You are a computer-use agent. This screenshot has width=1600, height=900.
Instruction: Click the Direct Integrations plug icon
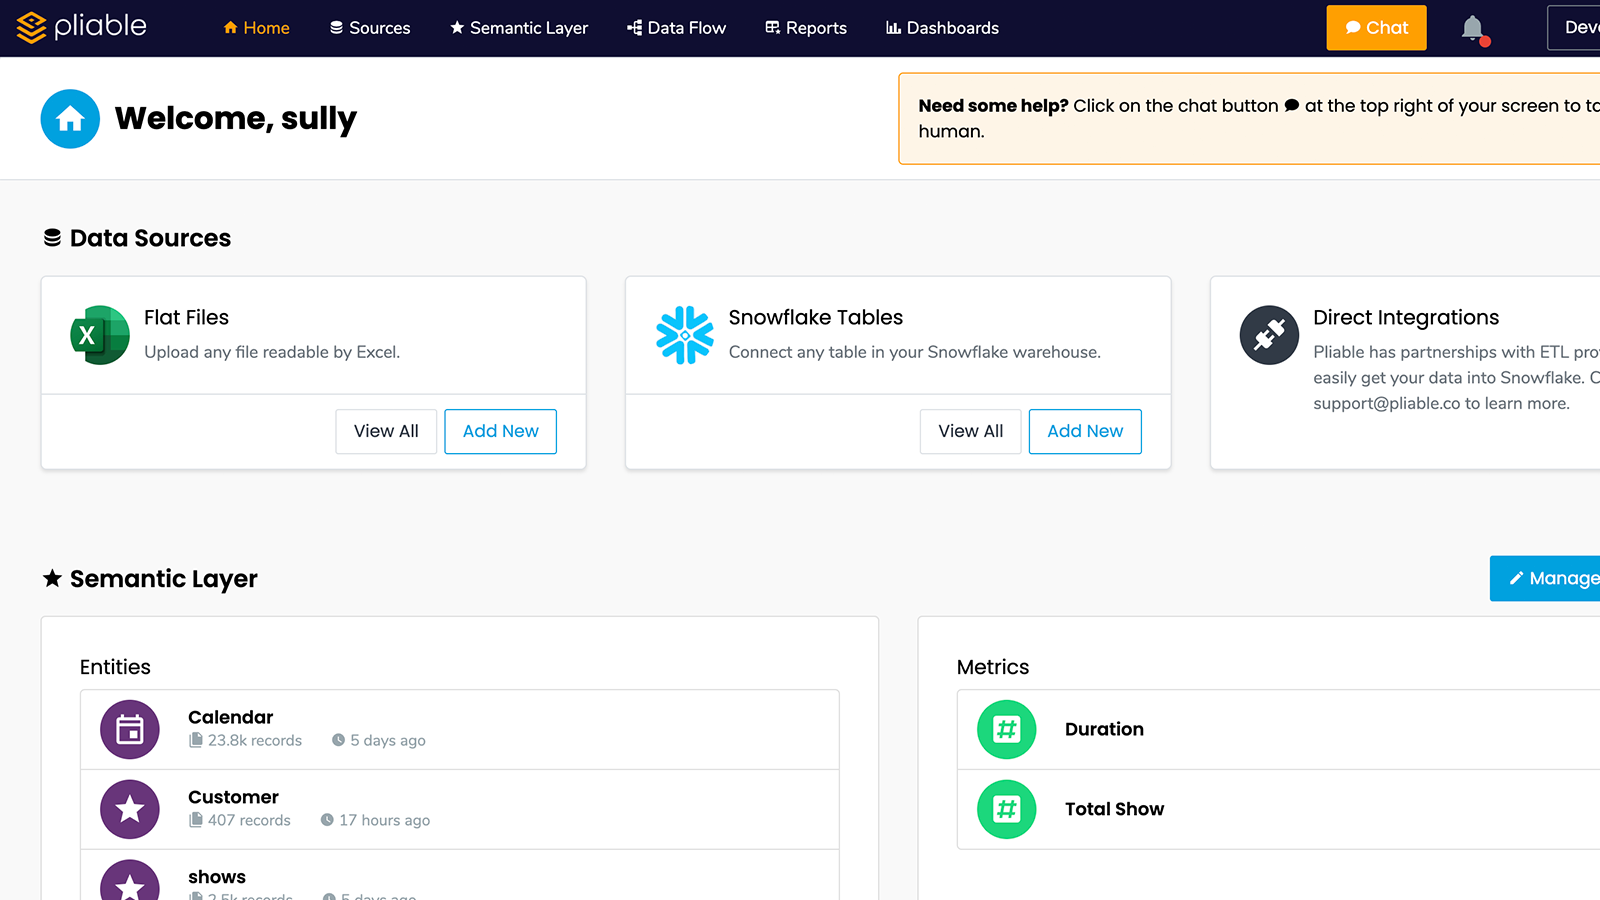[x=1269, y=335]
